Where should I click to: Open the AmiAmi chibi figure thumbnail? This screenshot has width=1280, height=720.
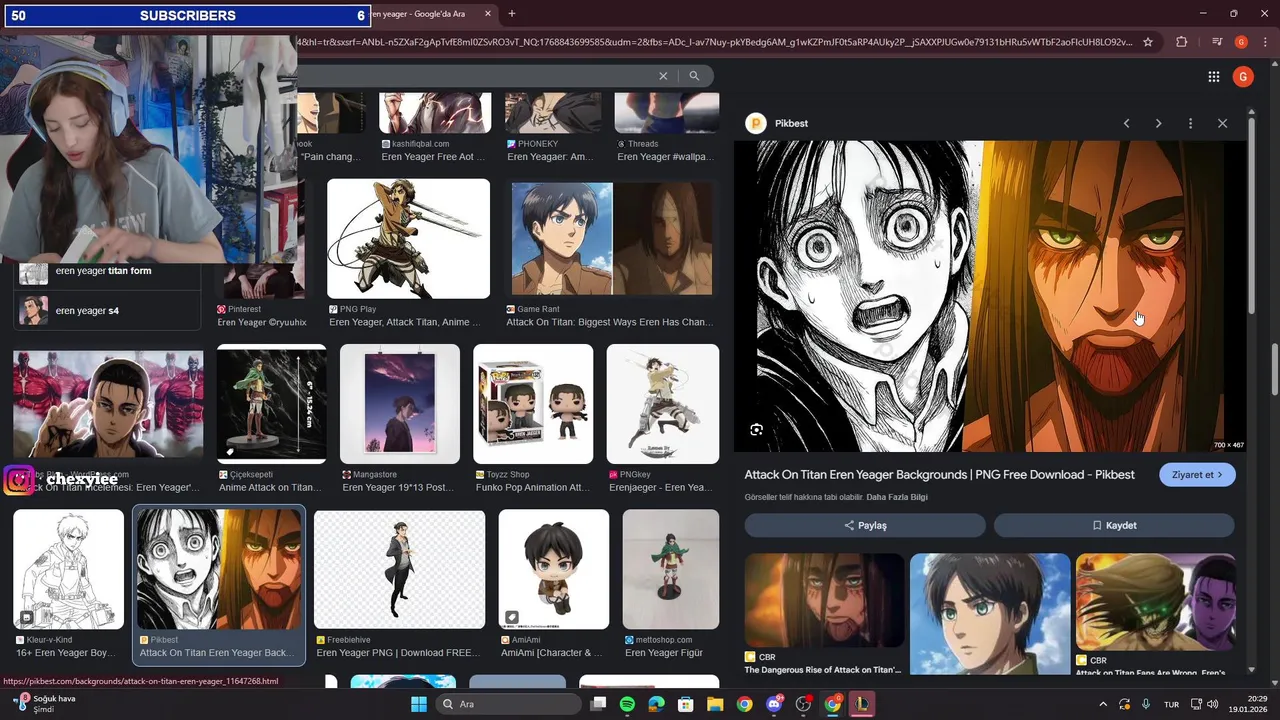click(x=554, y=570)
